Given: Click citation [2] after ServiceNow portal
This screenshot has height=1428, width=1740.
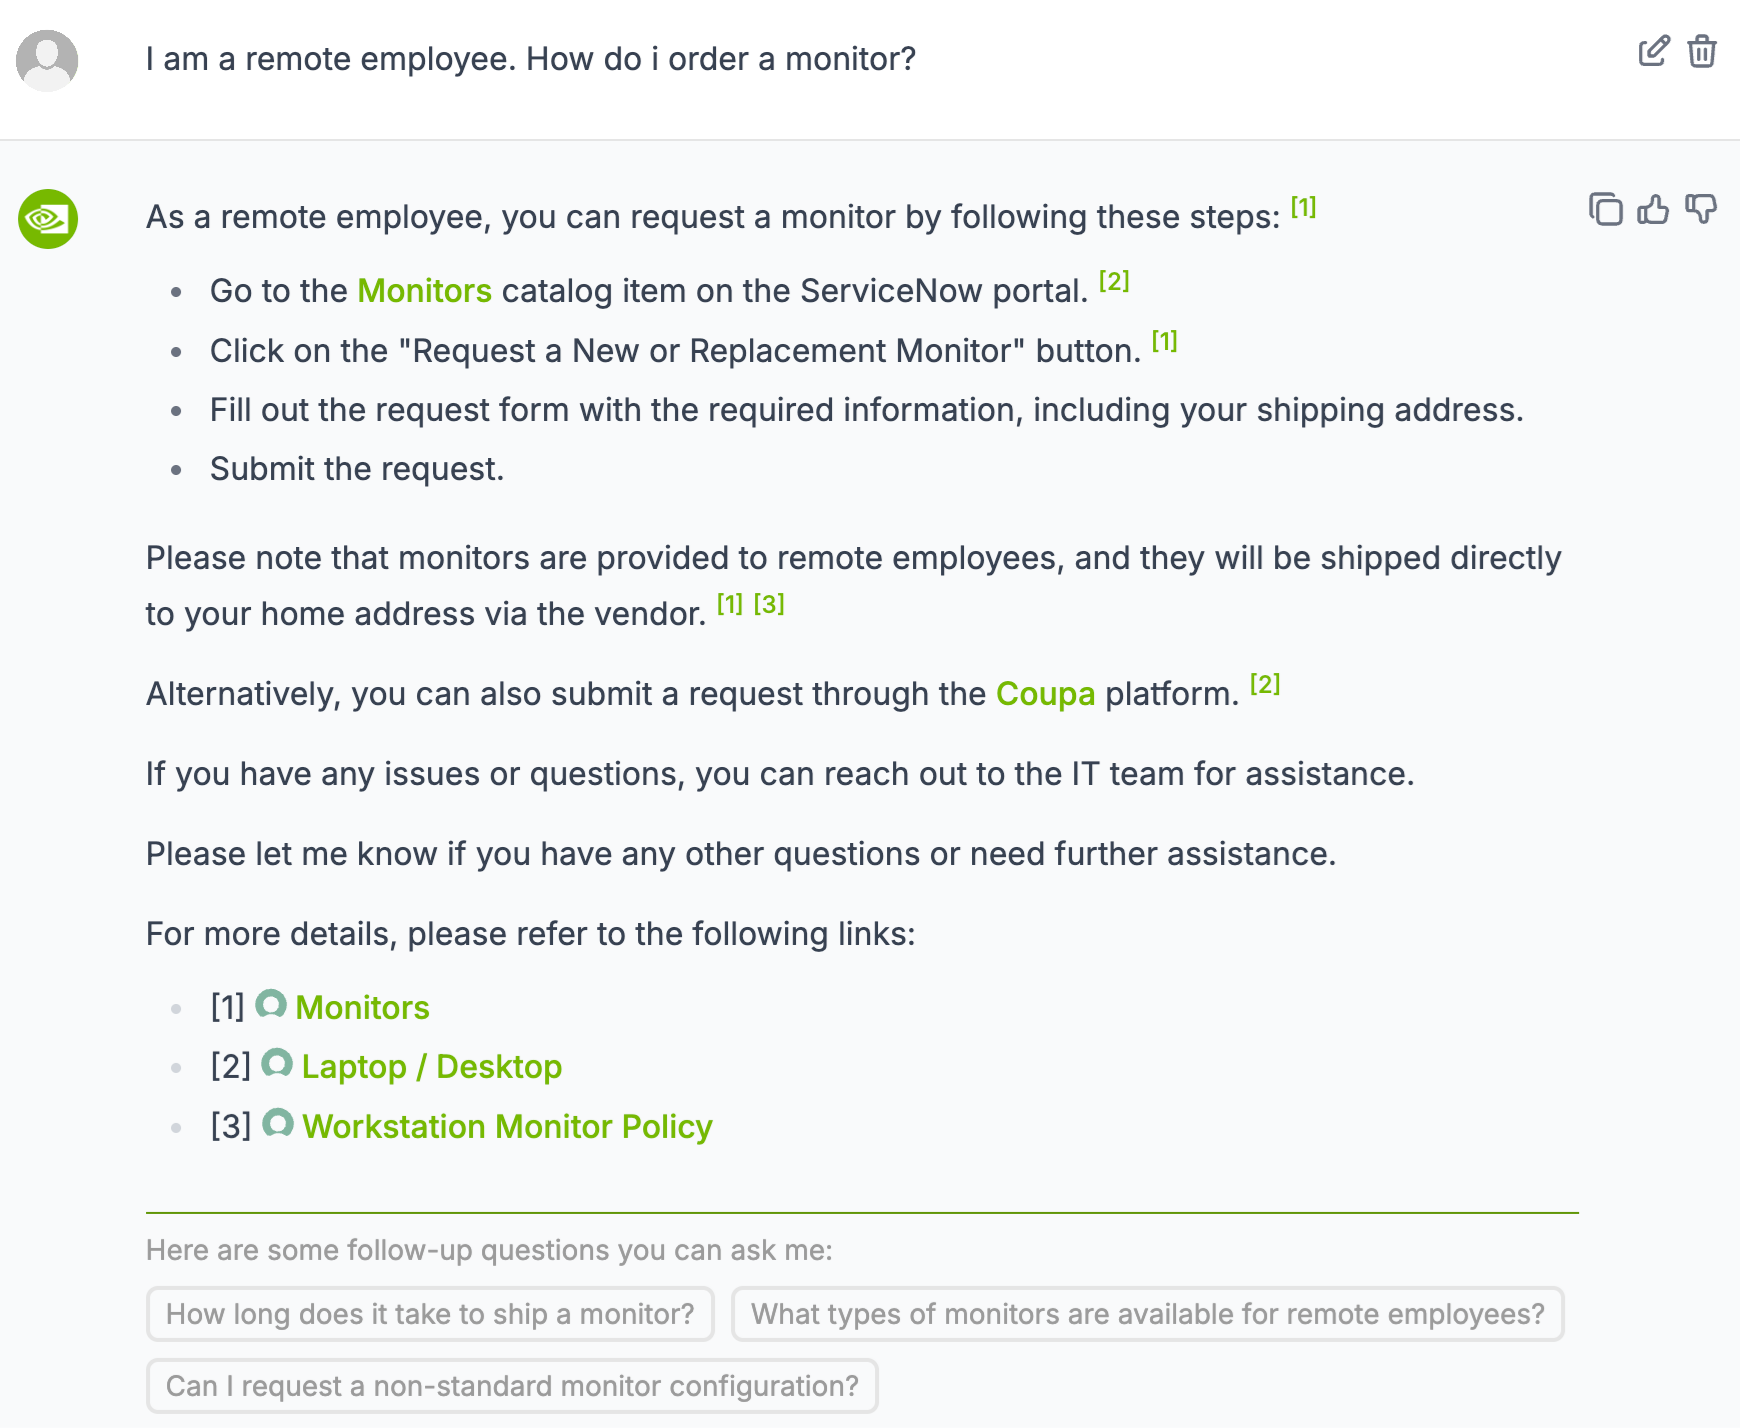Looking at the screenshot, I should (1114, 281).
